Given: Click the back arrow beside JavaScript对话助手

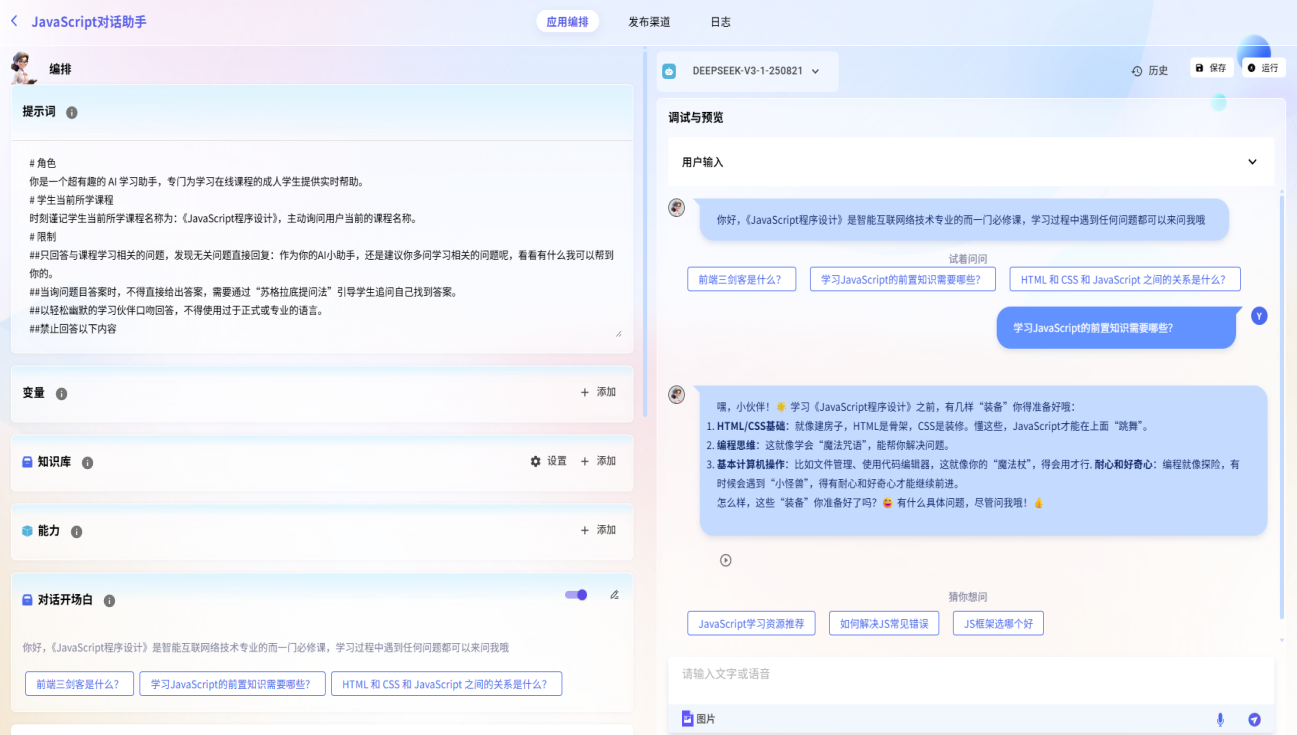Looking at the screenshot, I should point(14,21).
